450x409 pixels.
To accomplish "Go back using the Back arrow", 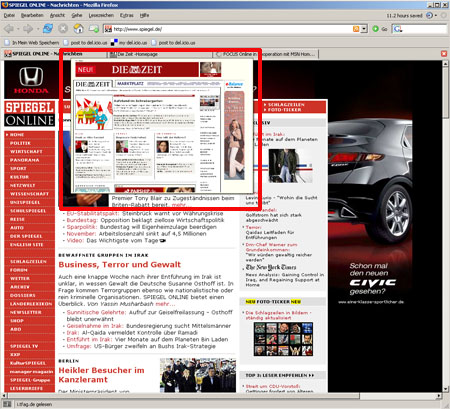I will [x=9, y=29].
